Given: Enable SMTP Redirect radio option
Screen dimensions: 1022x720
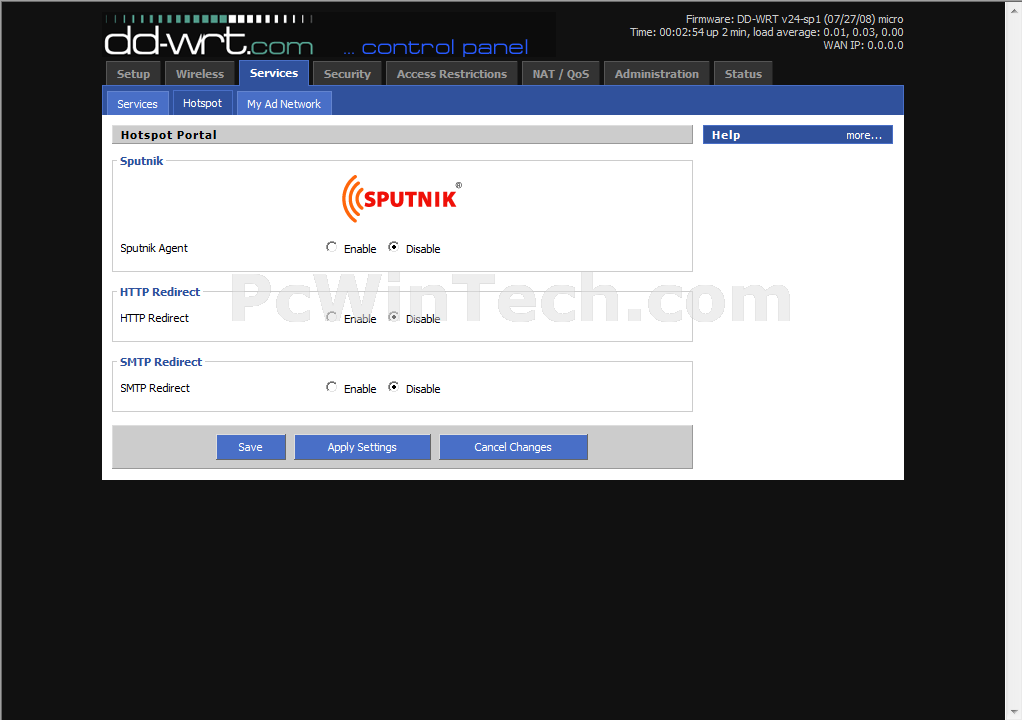Looking at the screenshot, I should [x=332, y=387].
